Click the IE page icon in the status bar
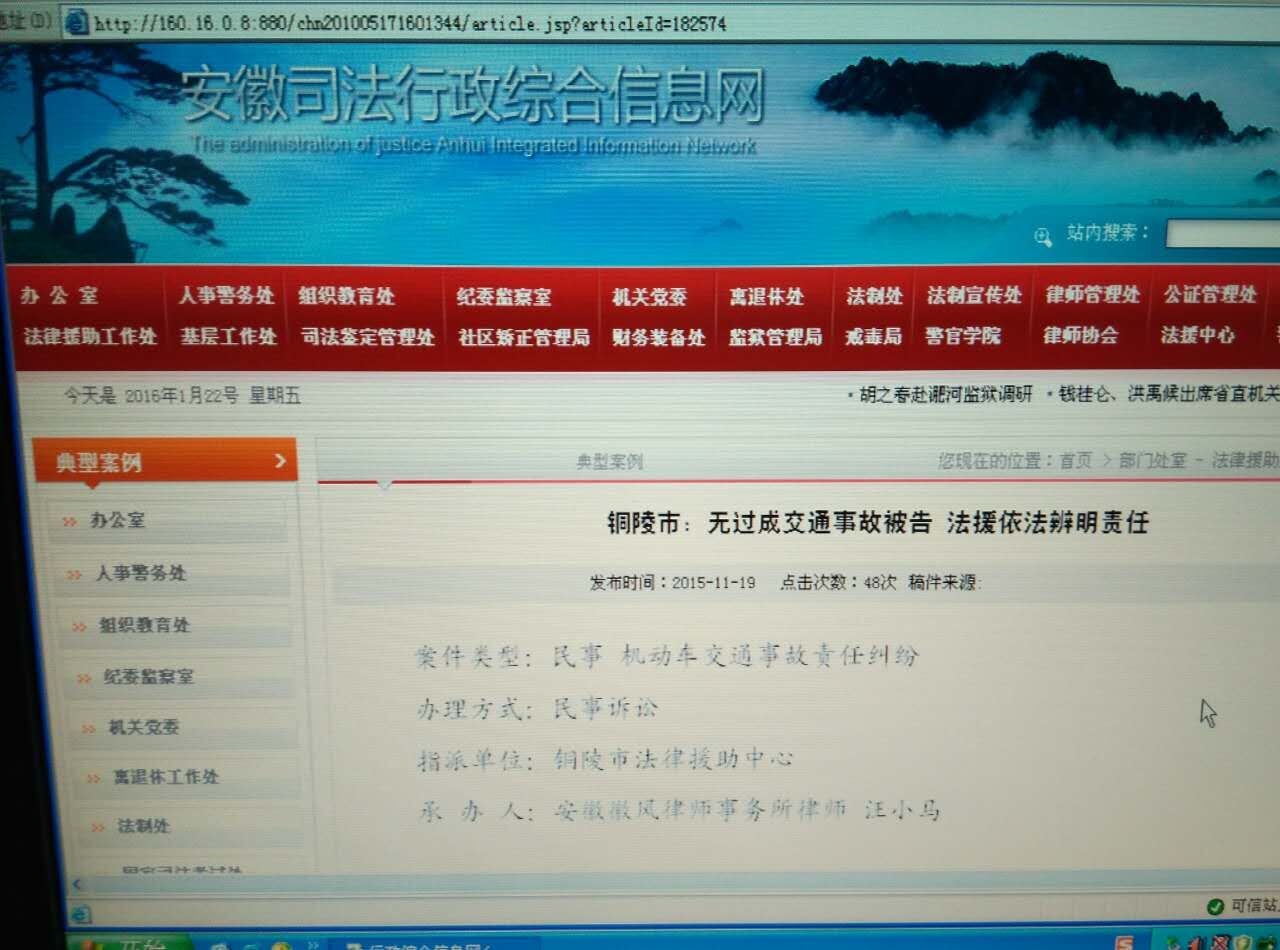 click(81, 914)
